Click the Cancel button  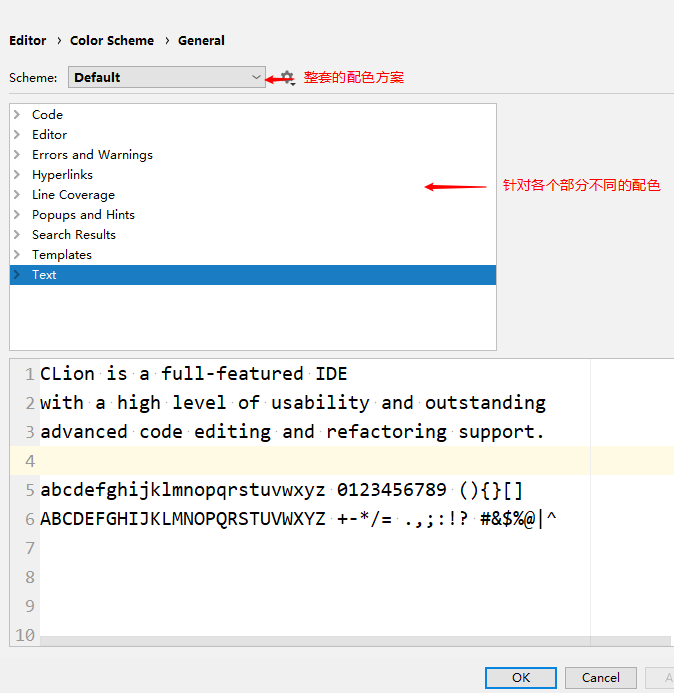click(600, 677)
